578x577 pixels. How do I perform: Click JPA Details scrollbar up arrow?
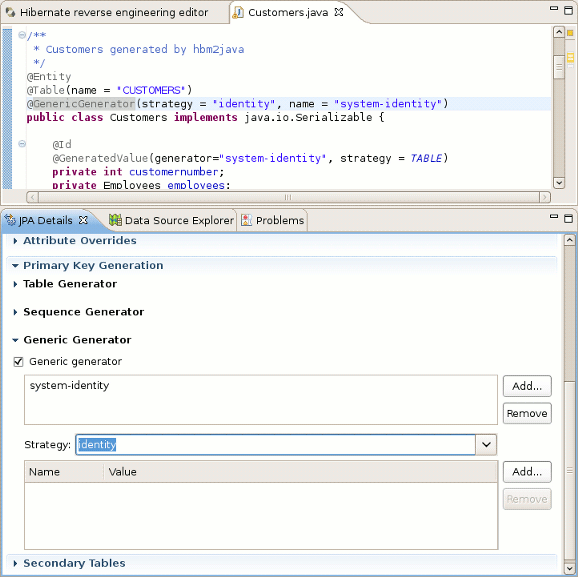(570, 240)
